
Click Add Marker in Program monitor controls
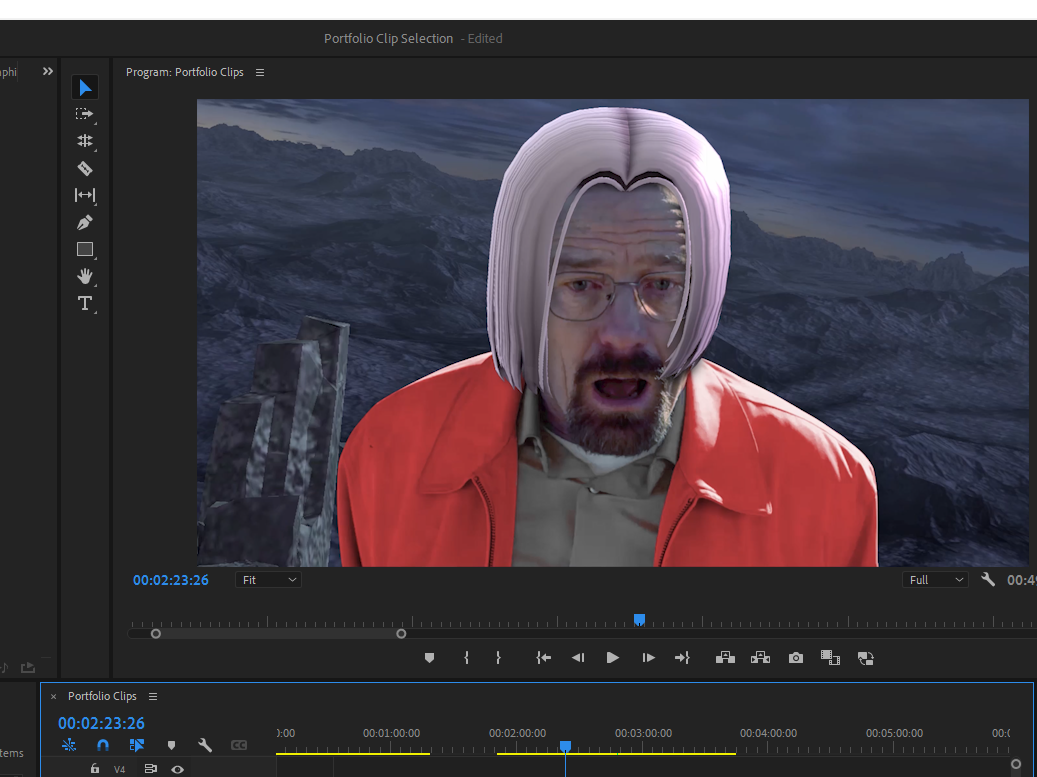point(429,658)
